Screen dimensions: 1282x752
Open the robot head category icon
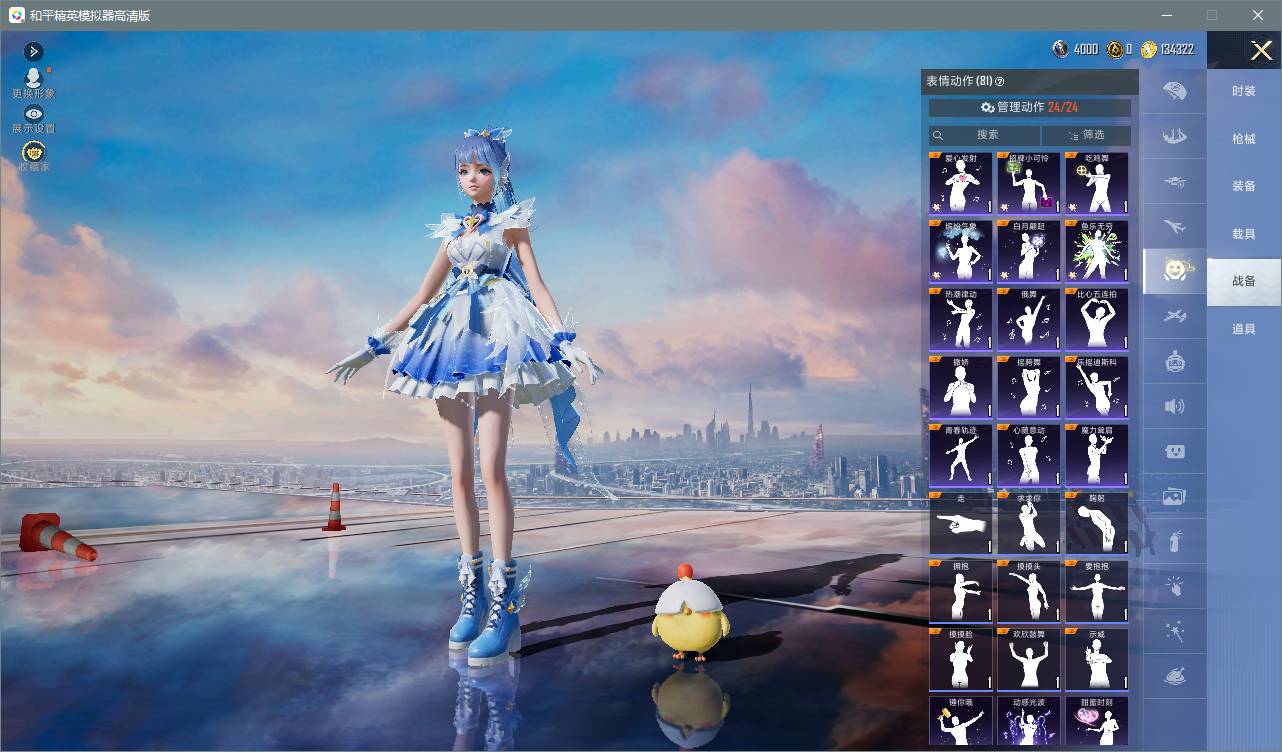[1175, 361]
